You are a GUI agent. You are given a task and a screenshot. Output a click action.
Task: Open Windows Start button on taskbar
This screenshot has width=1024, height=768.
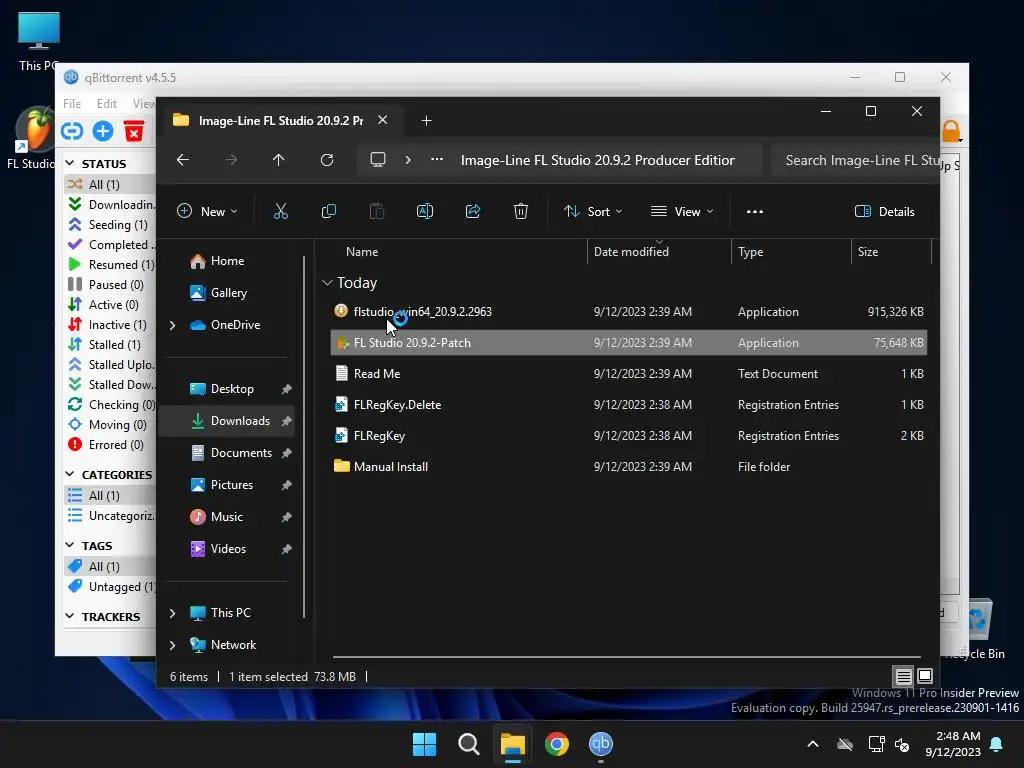pos(424,744)
